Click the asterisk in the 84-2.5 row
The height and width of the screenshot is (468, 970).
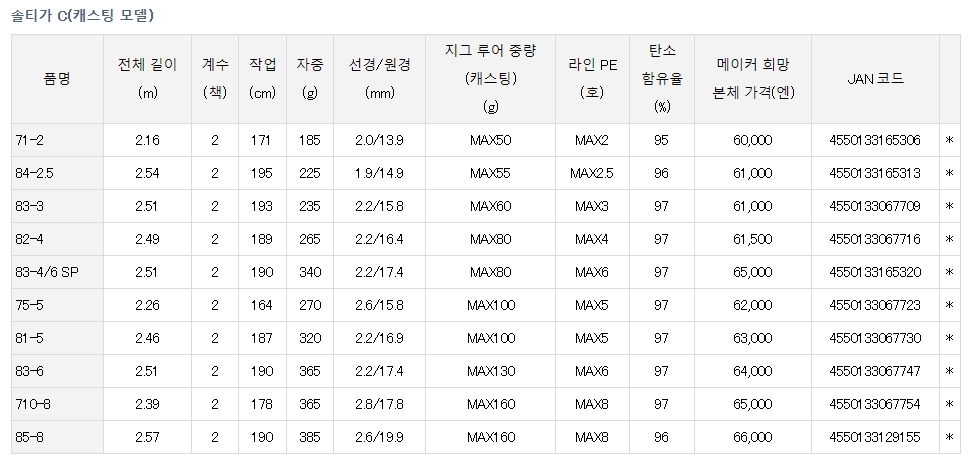click(949, 174)
